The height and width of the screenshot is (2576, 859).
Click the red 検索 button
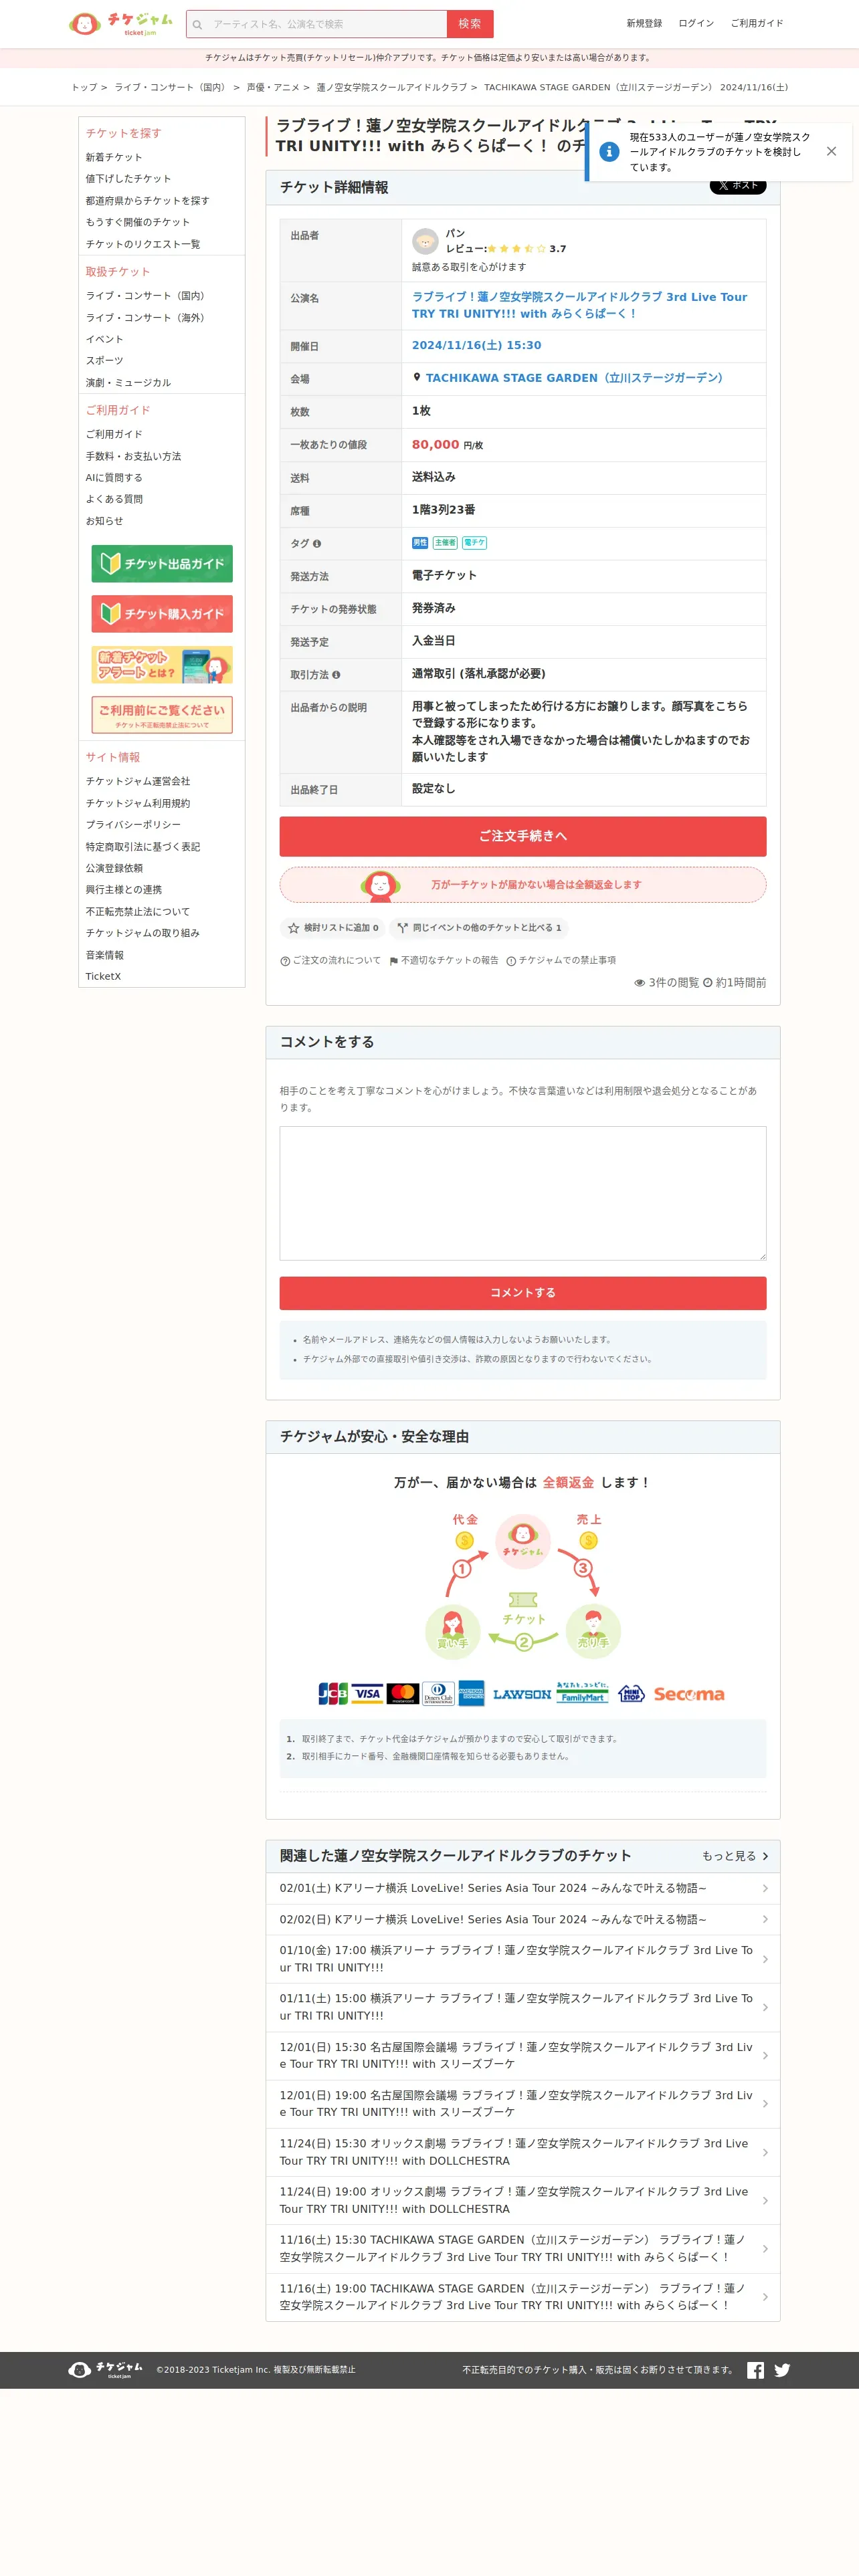pyautogui.click(x=470, y=24)
